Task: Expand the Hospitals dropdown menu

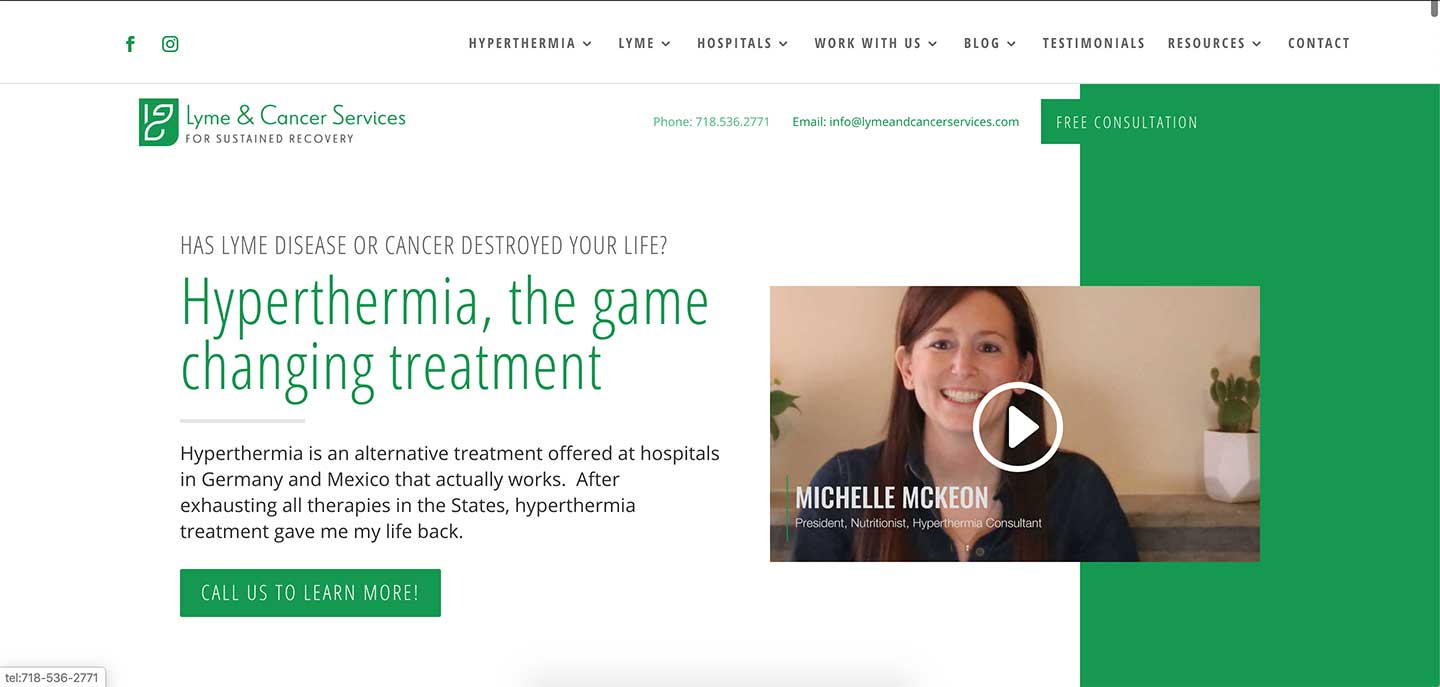Action: click(742, 43)
